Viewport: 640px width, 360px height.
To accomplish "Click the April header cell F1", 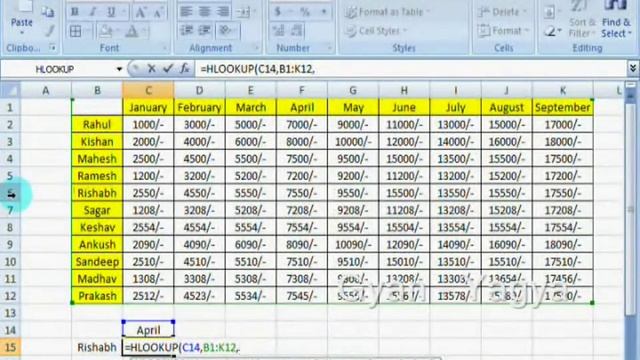I will click(x=302, y=108).
